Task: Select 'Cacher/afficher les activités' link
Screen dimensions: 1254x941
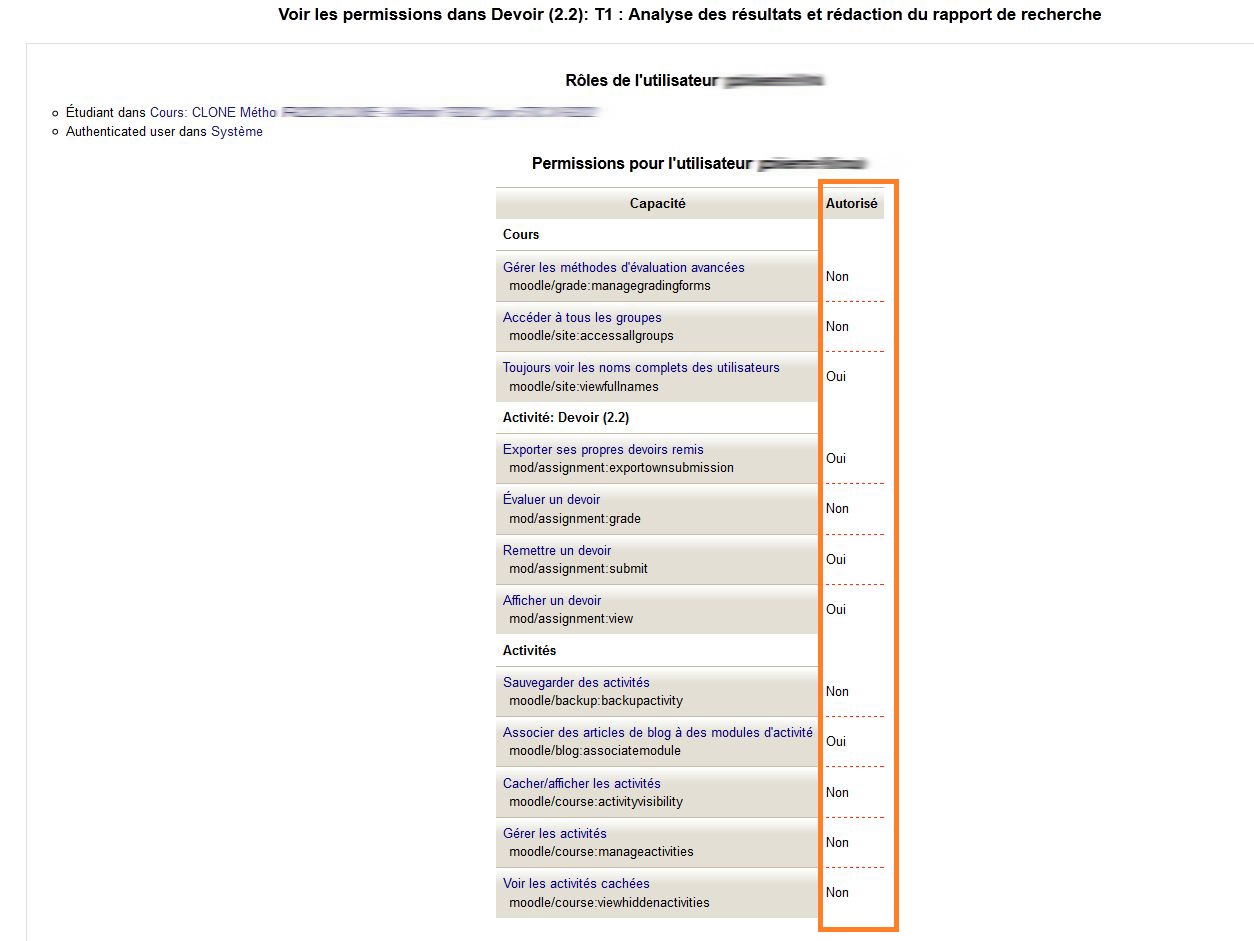Action: click(582, 783)
